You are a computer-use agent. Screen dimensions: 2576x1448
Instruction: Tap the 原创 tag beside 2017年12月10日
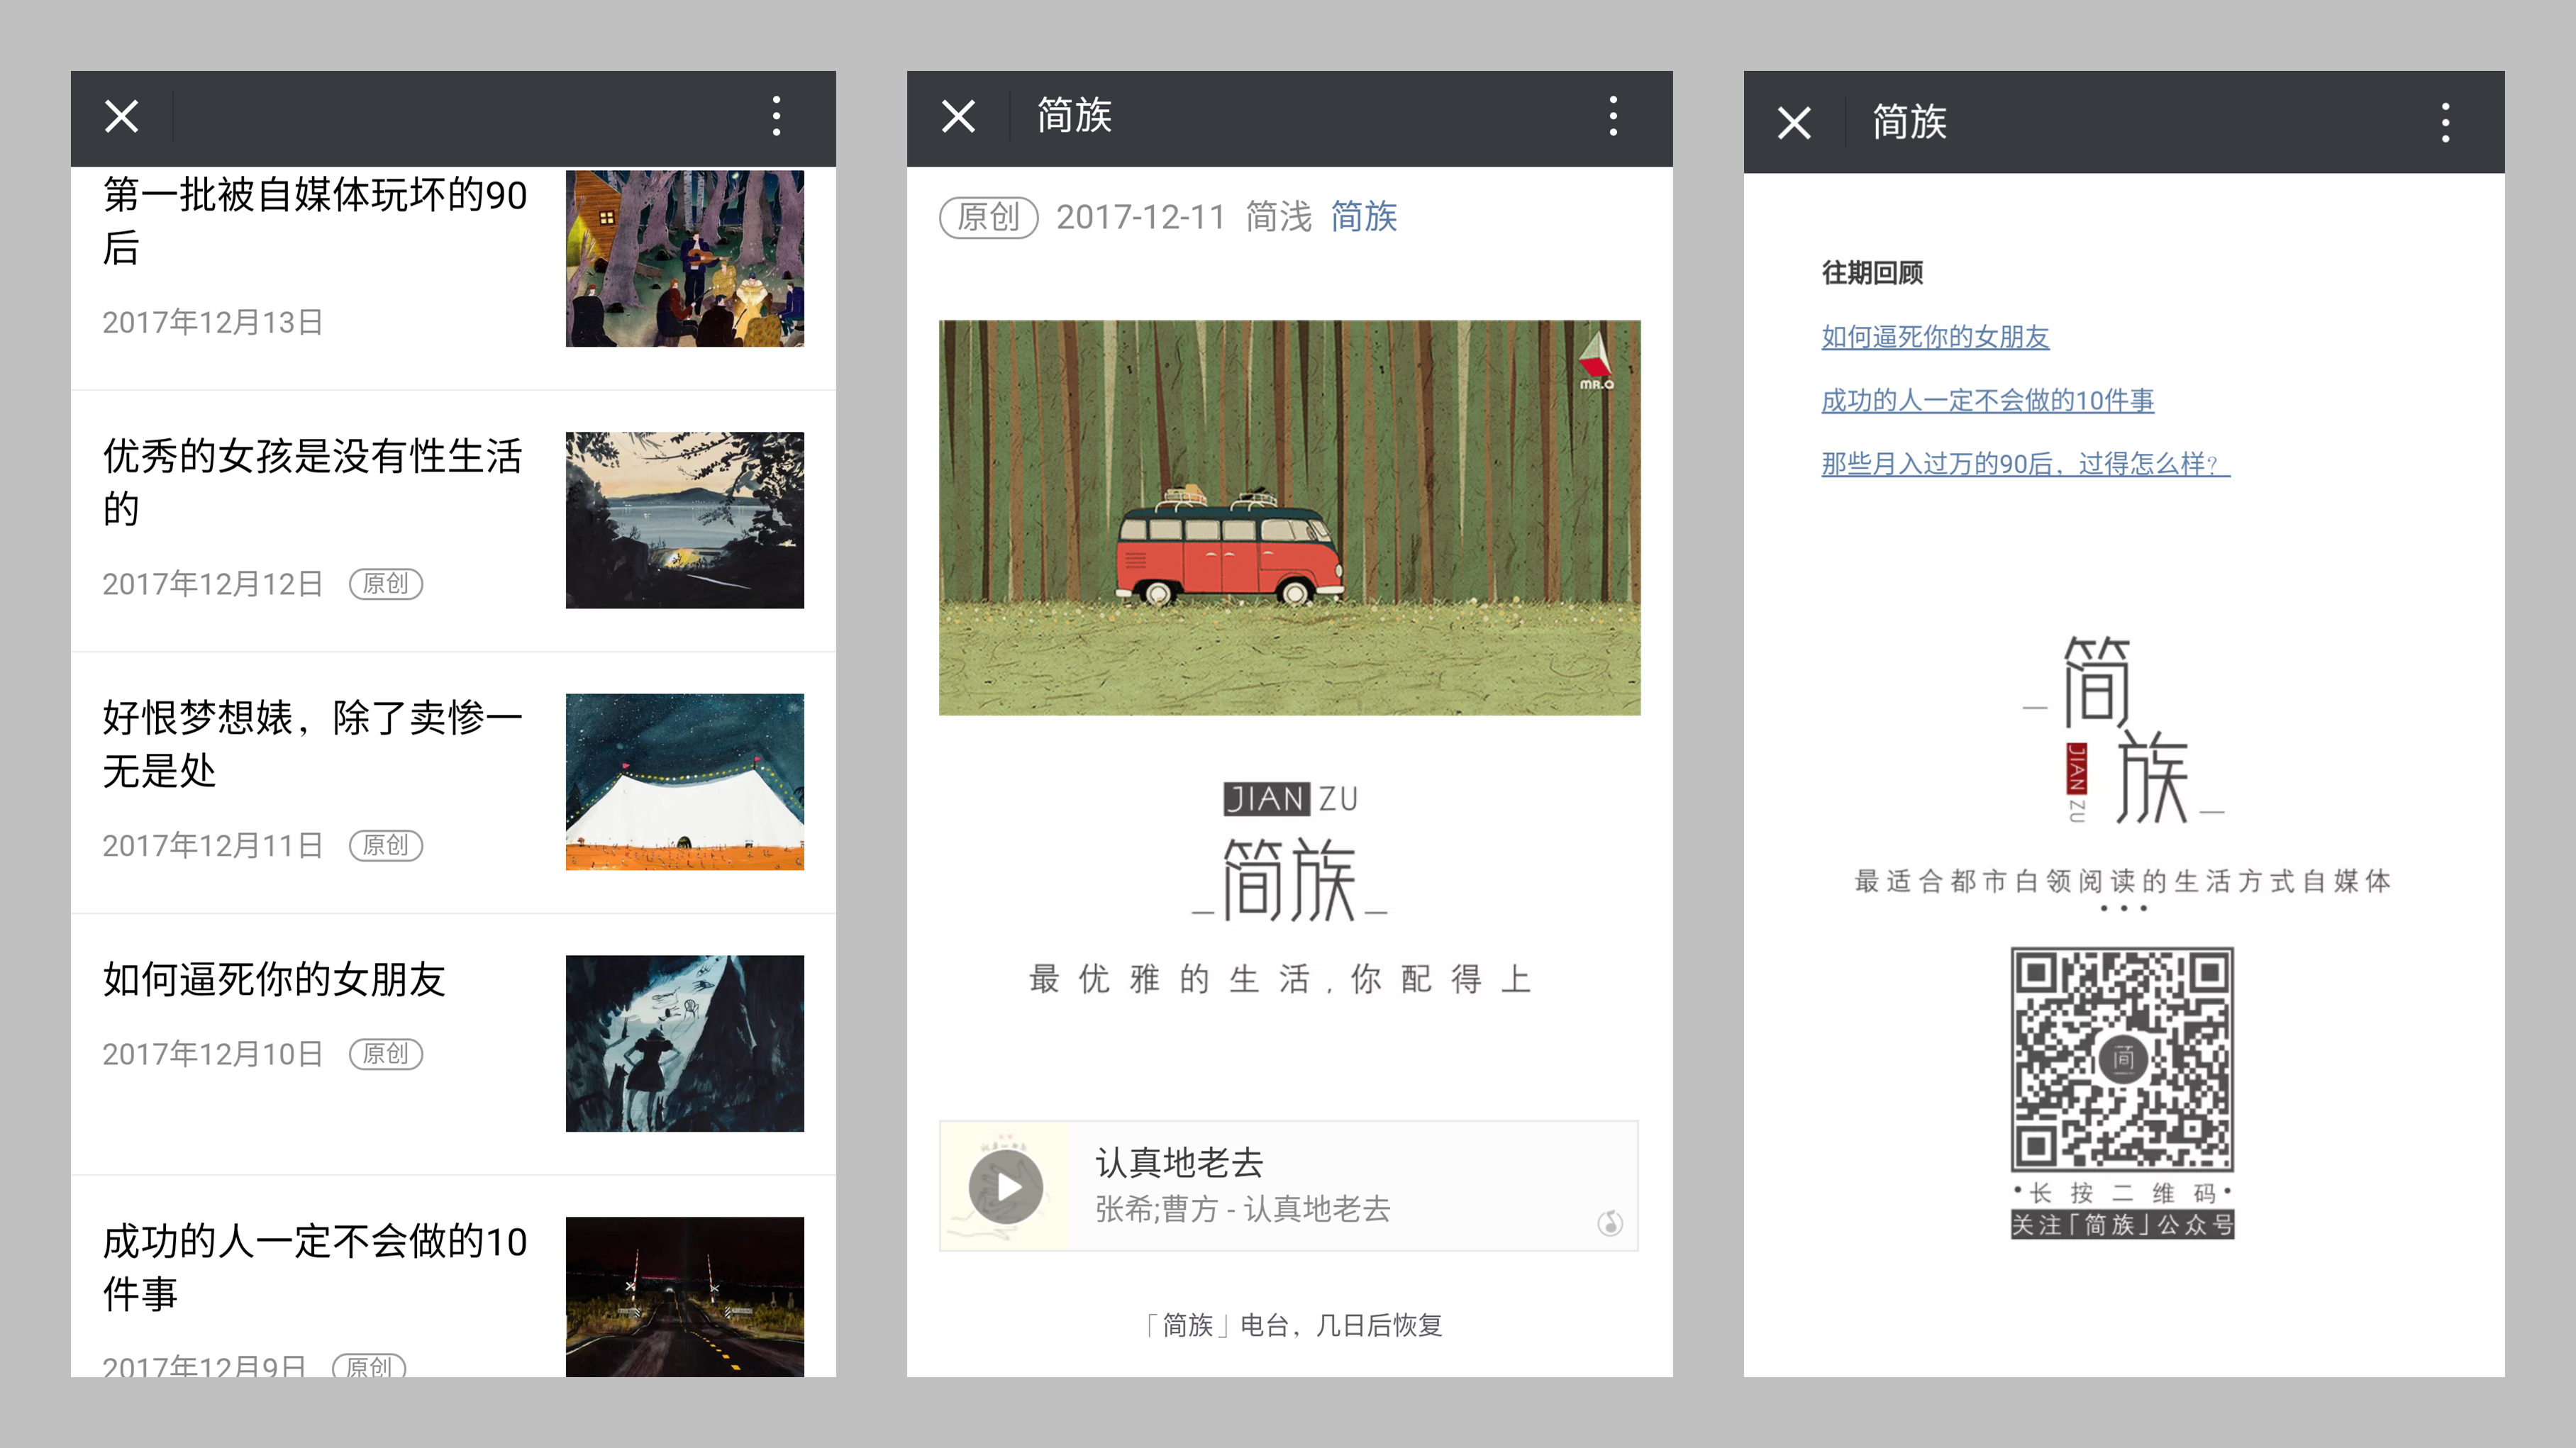[x=386, y=1054]
